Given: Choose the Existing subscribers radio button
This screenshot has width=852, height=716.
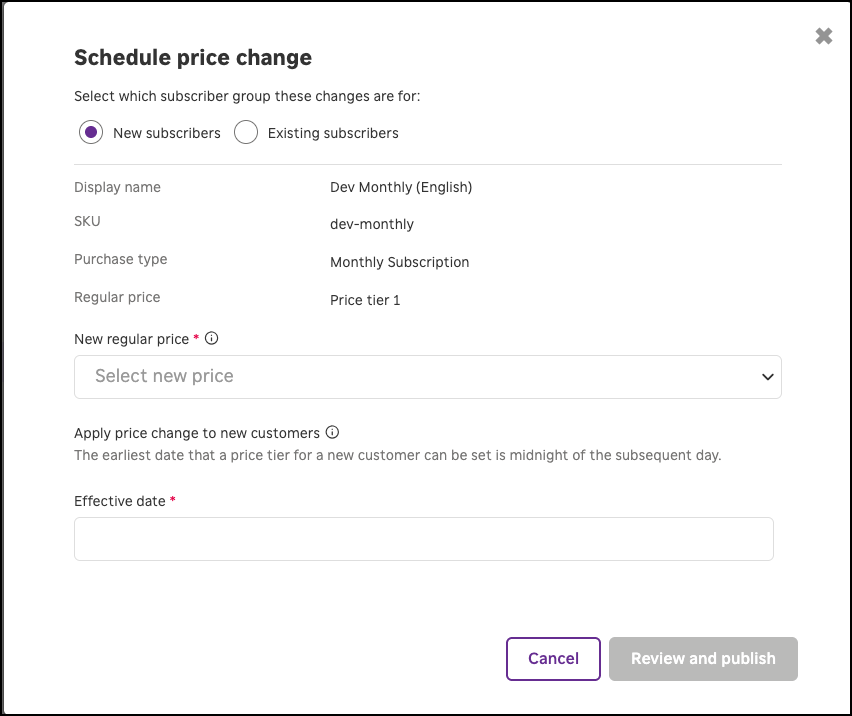Looking at the screenshot, I should point(246,133).
